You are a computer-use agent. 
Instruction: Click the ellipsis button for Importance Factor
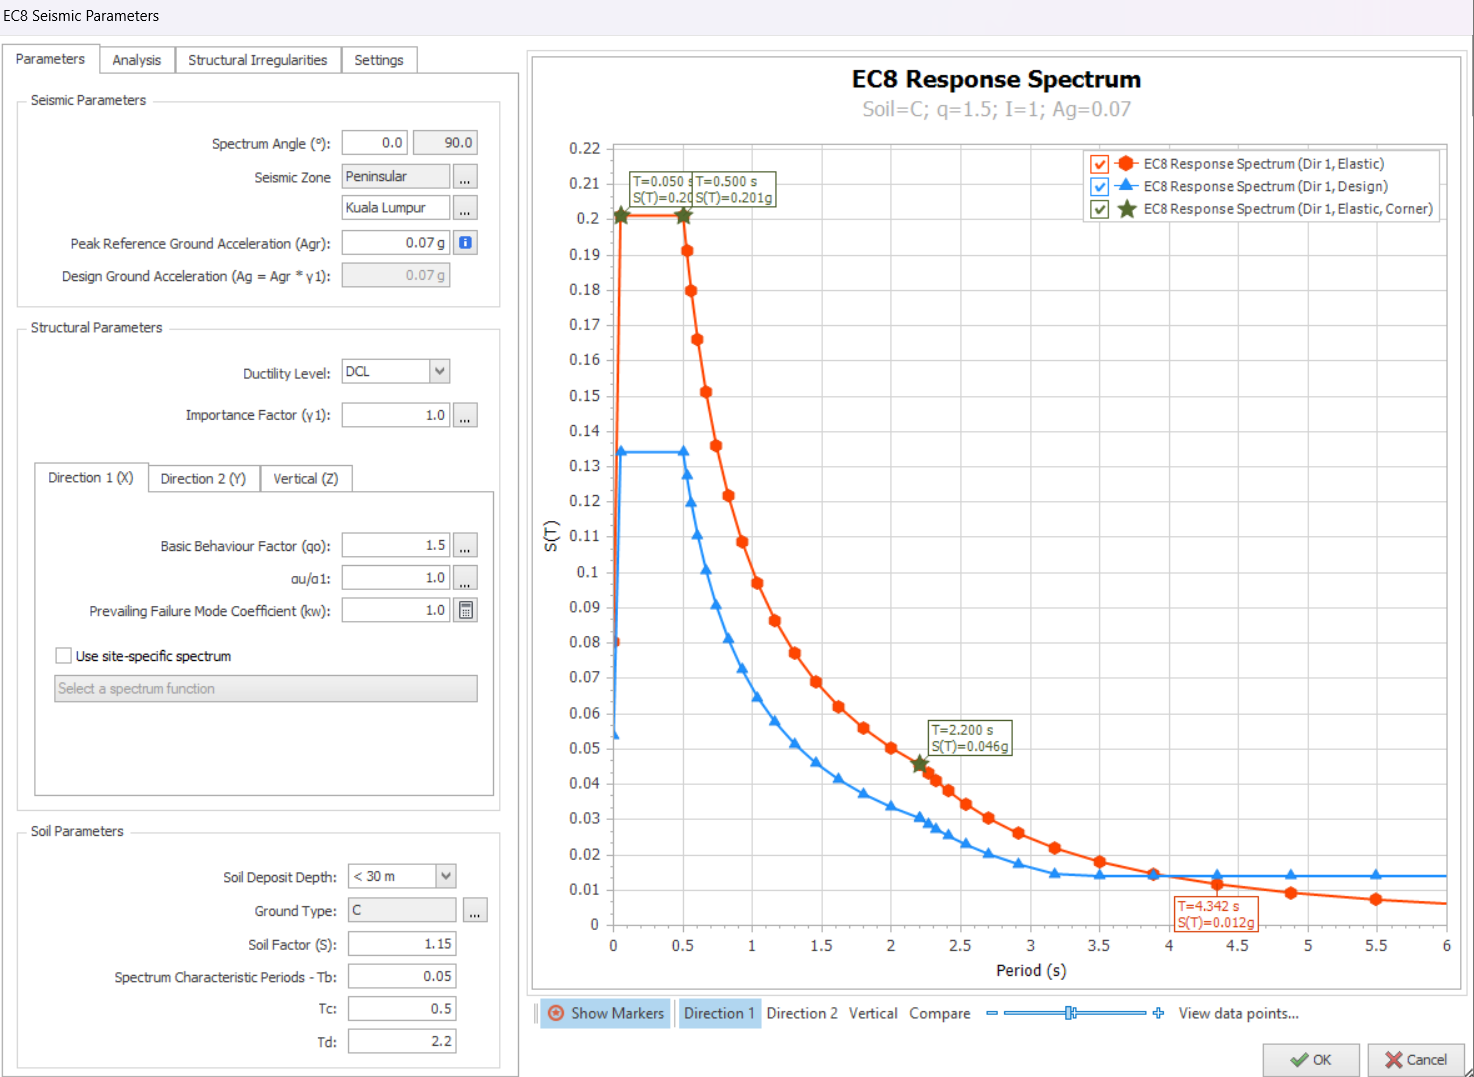pyautogui.click(x=465, y=415)
